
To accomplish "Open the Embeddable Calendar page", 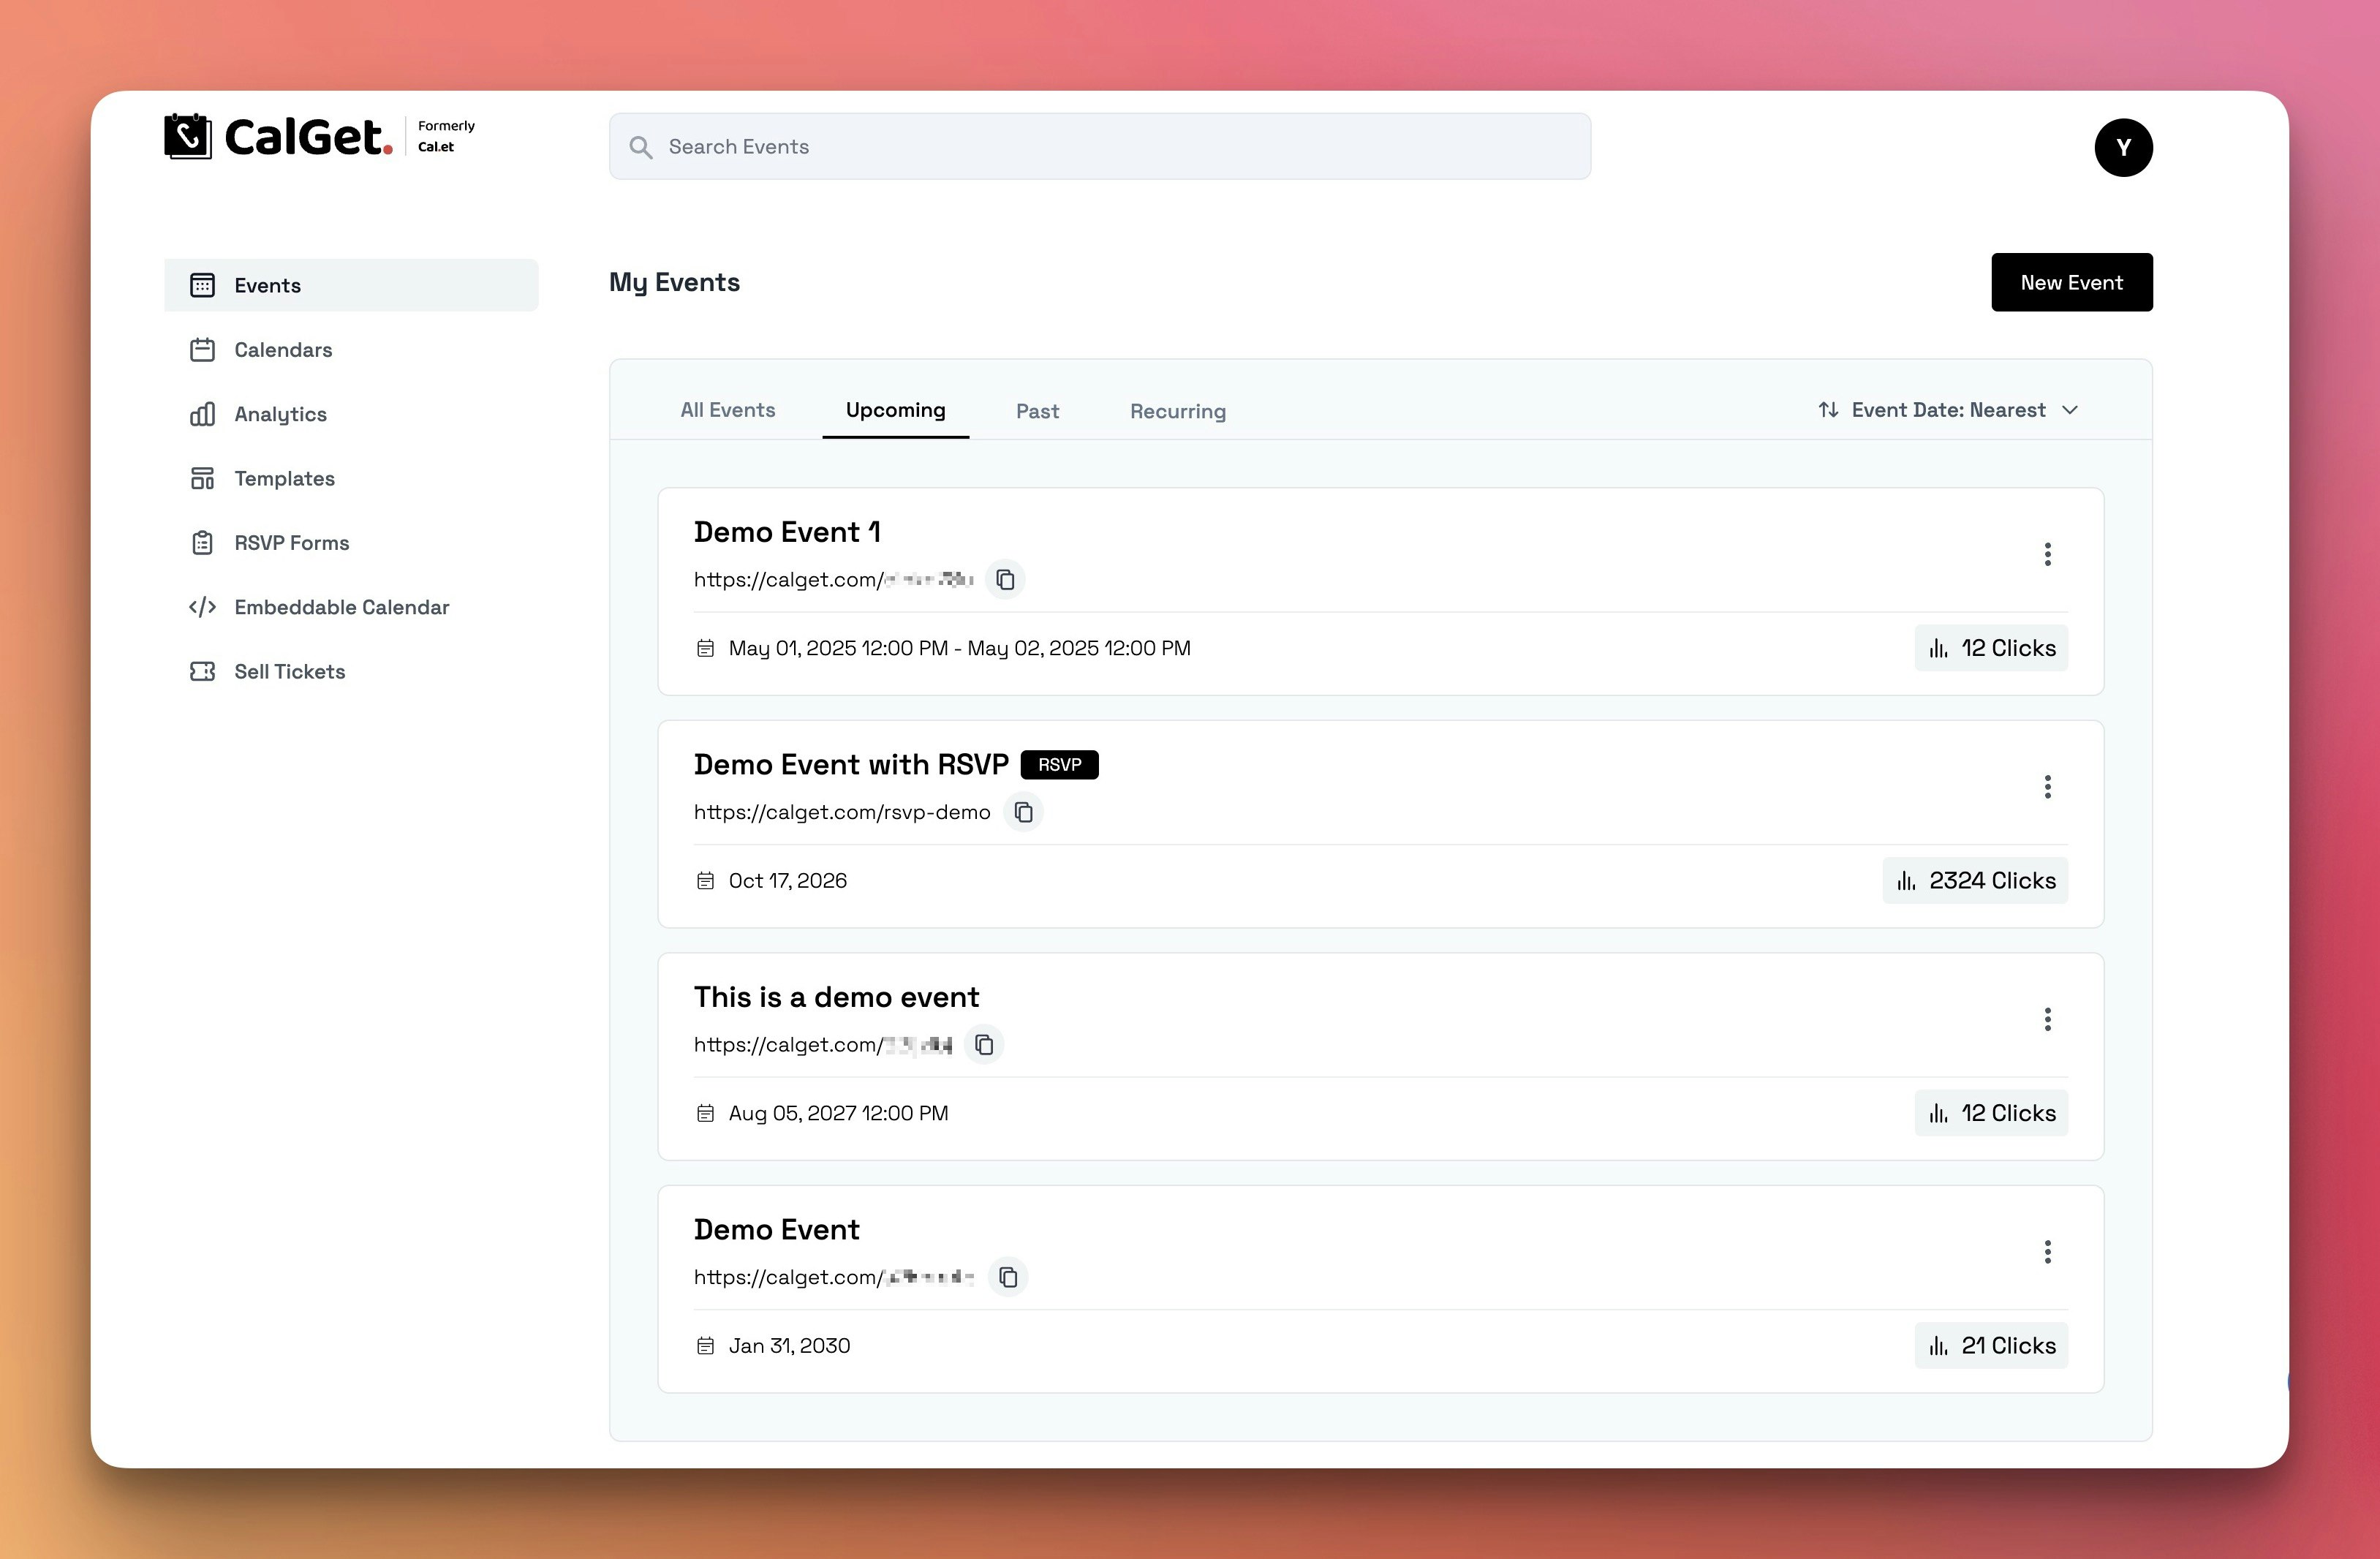I will pyautogui.click(x=341, y=607).
